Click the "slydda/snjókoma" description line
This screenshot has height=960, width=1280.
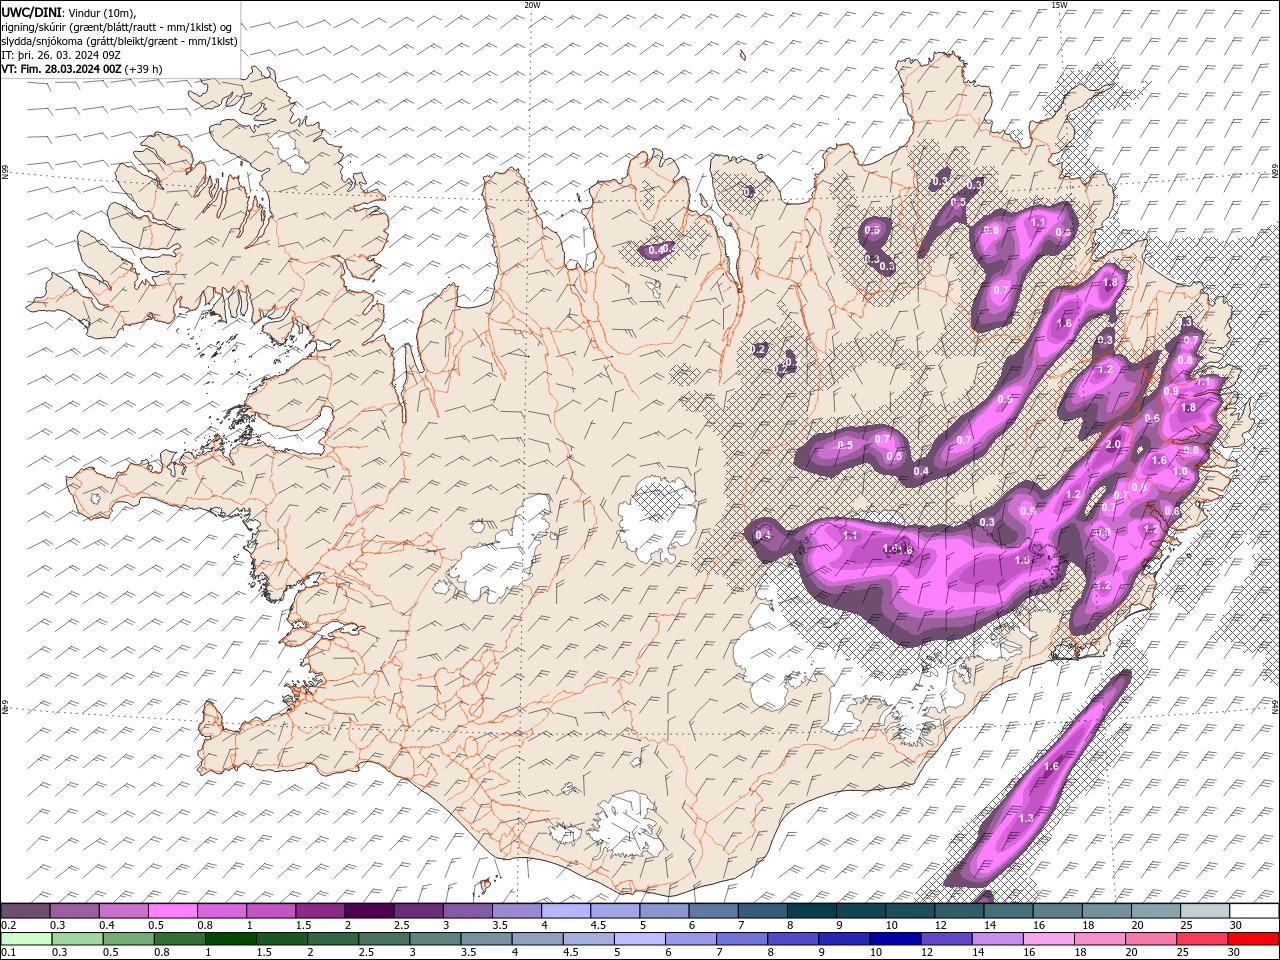pos(120,41)
